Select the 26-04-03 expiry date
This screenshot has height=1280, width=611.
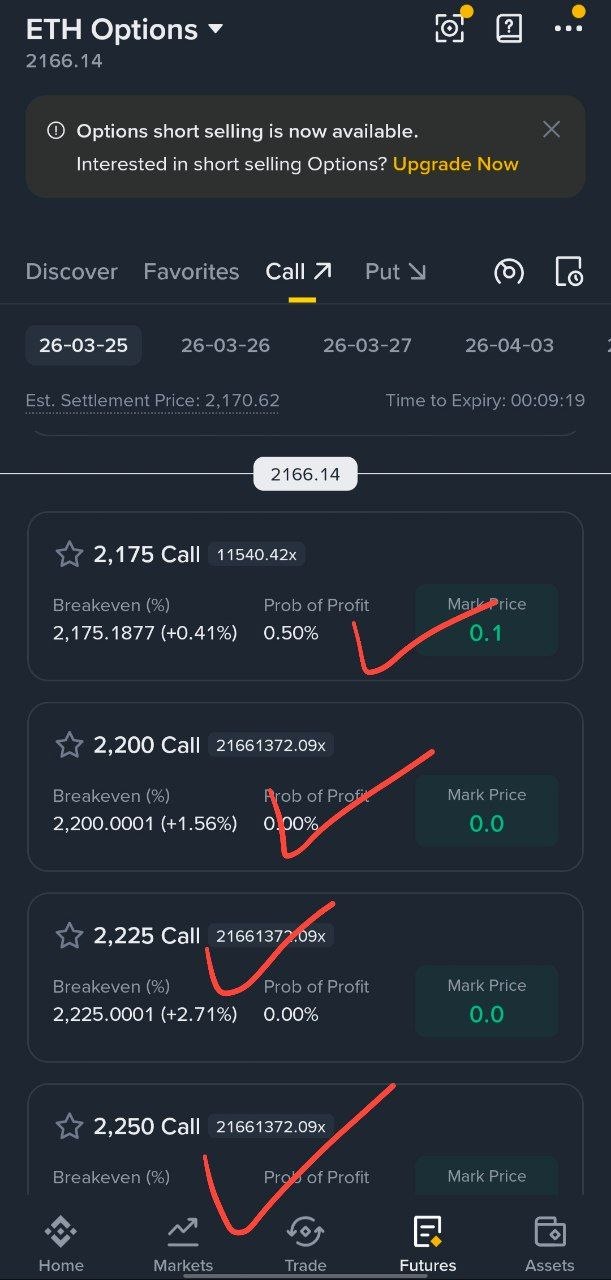click(509, 346)
